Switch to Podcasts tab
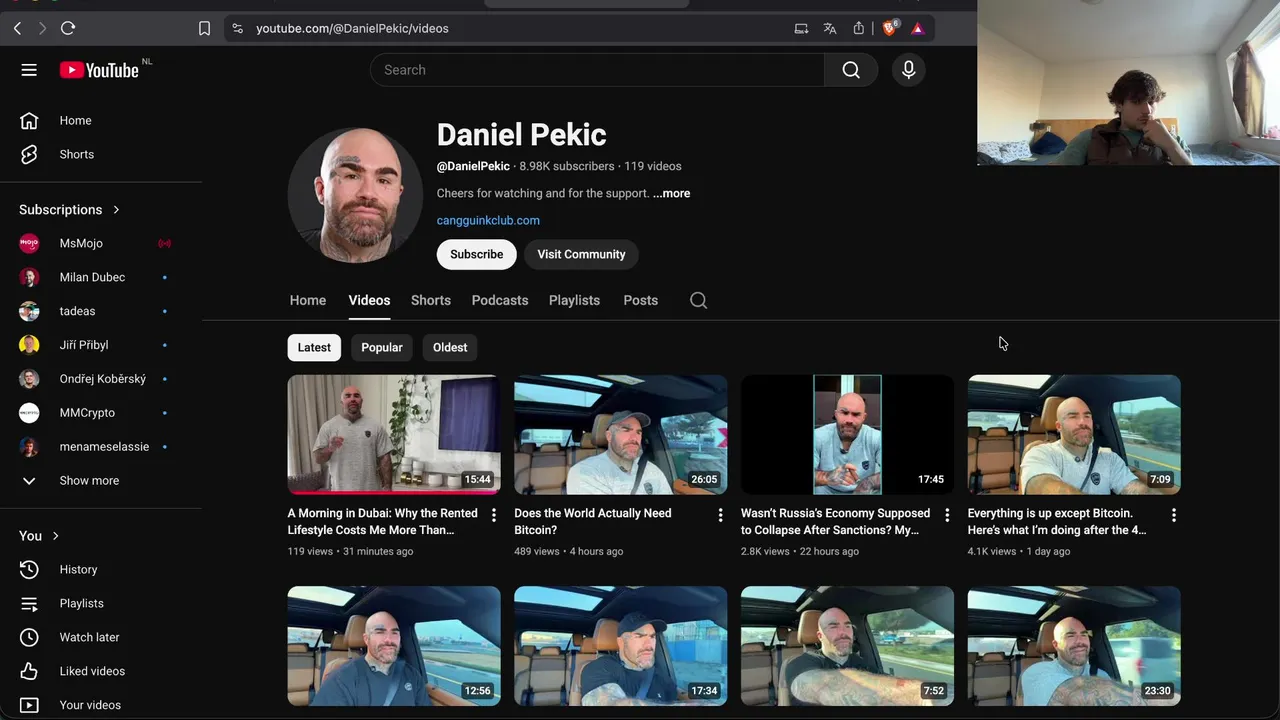 tap(500, 300)
